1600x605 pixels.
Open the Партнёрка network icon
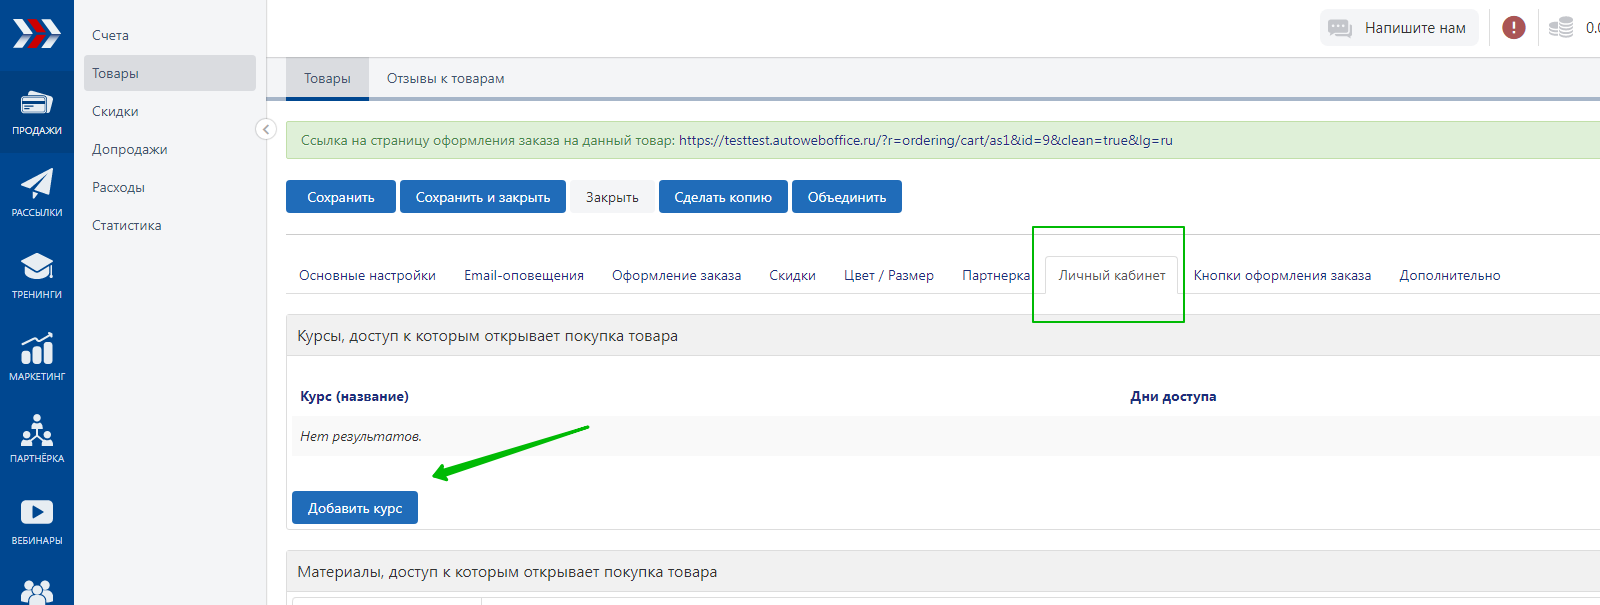pos(37,431)
